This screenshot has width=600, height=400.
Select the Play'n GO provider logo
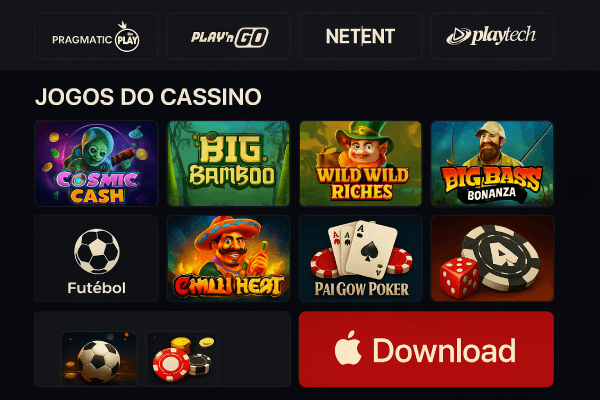pos(229,36)
